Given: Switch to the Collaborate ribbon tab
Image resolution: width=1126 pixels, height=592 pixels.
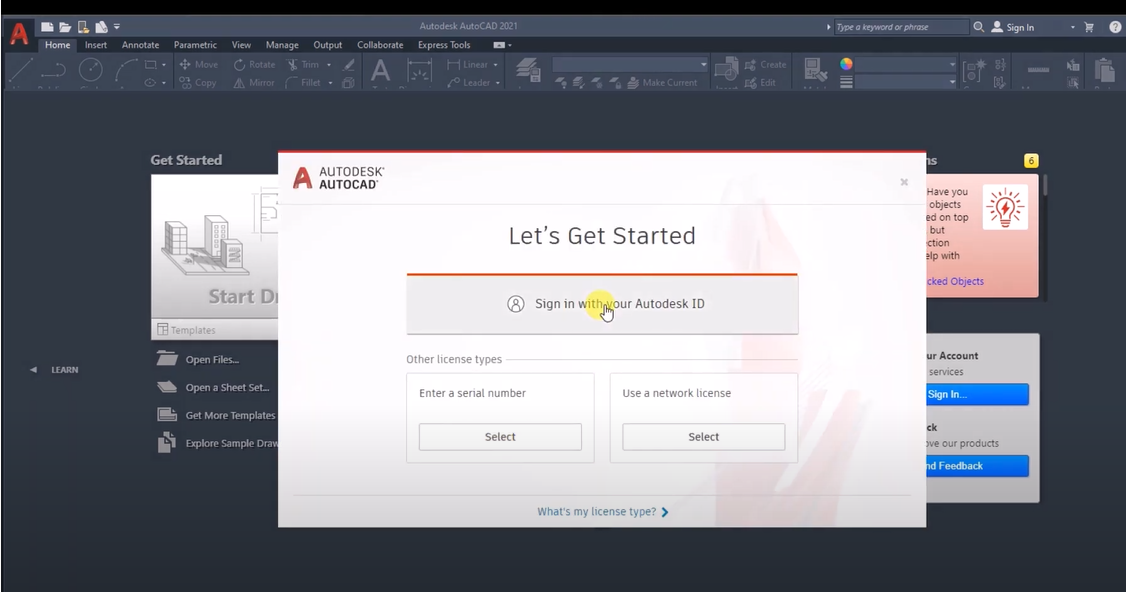Looking at the screenshot, I should point(380,45).
